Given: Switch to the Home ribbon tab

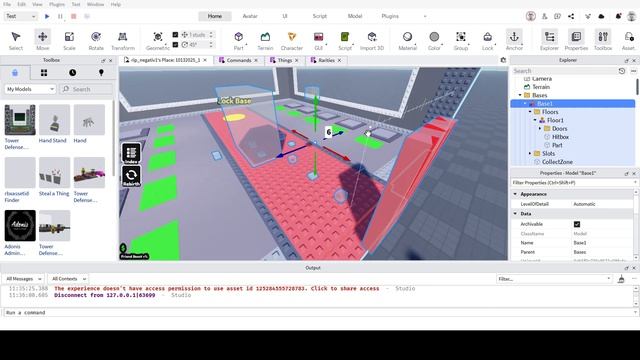Looking at the screenshot, I should 215,16.
